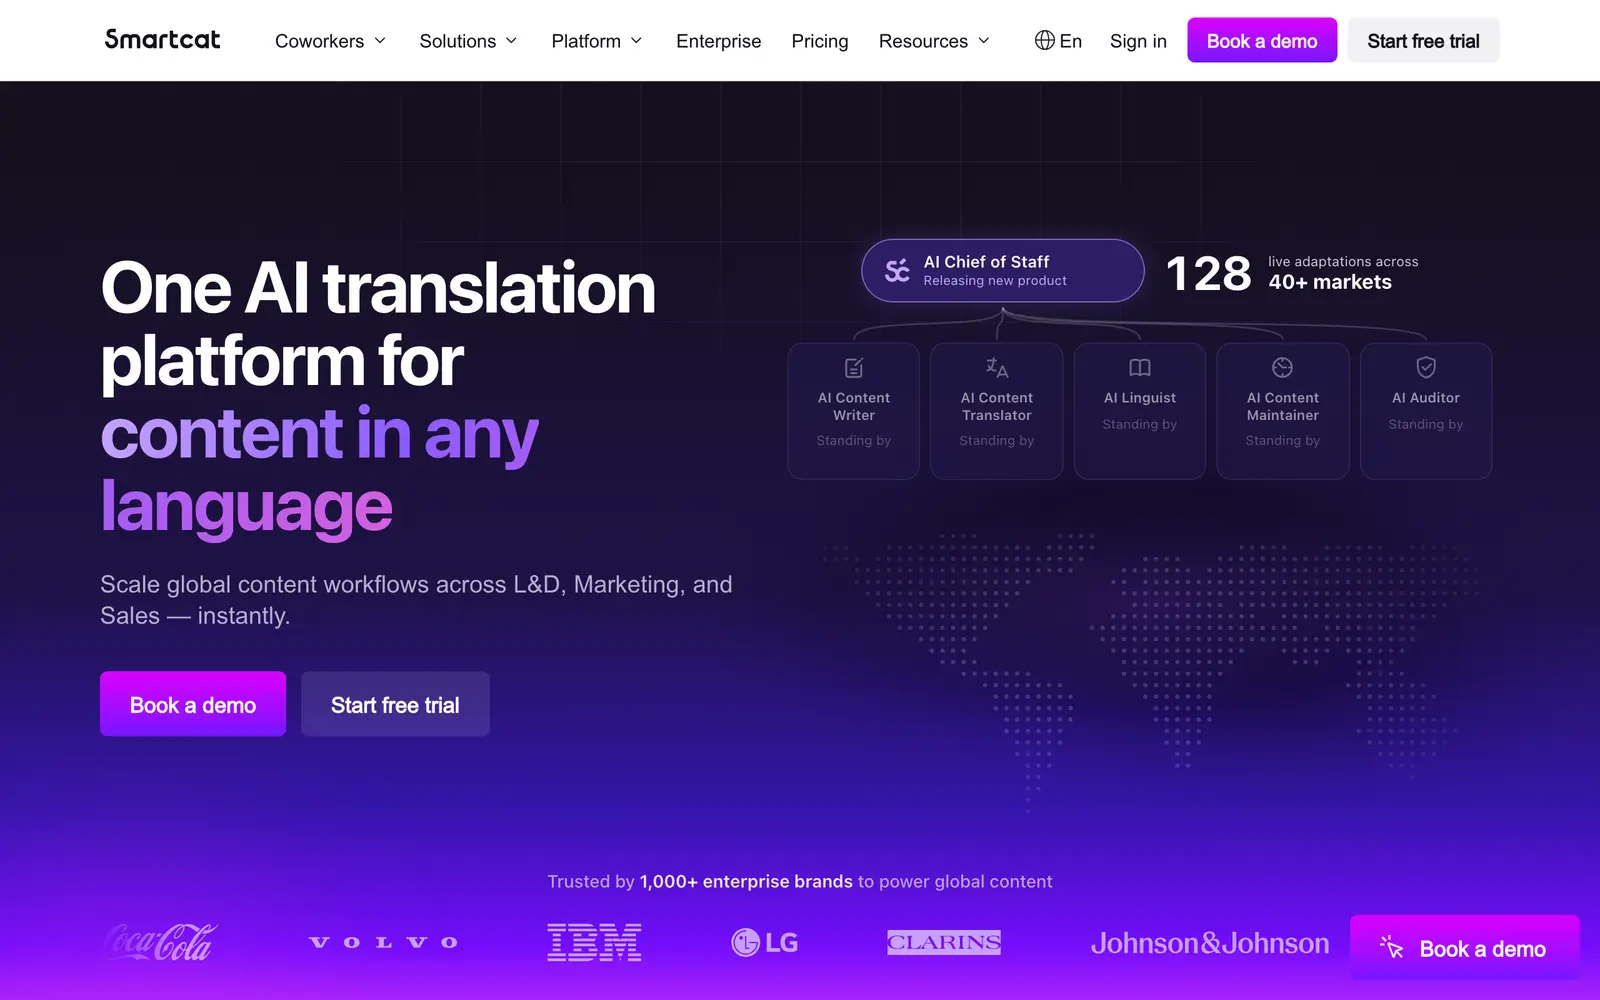1600x1000 pixels.
Task: Click the AI Content Translator title text
Action: 997,406
